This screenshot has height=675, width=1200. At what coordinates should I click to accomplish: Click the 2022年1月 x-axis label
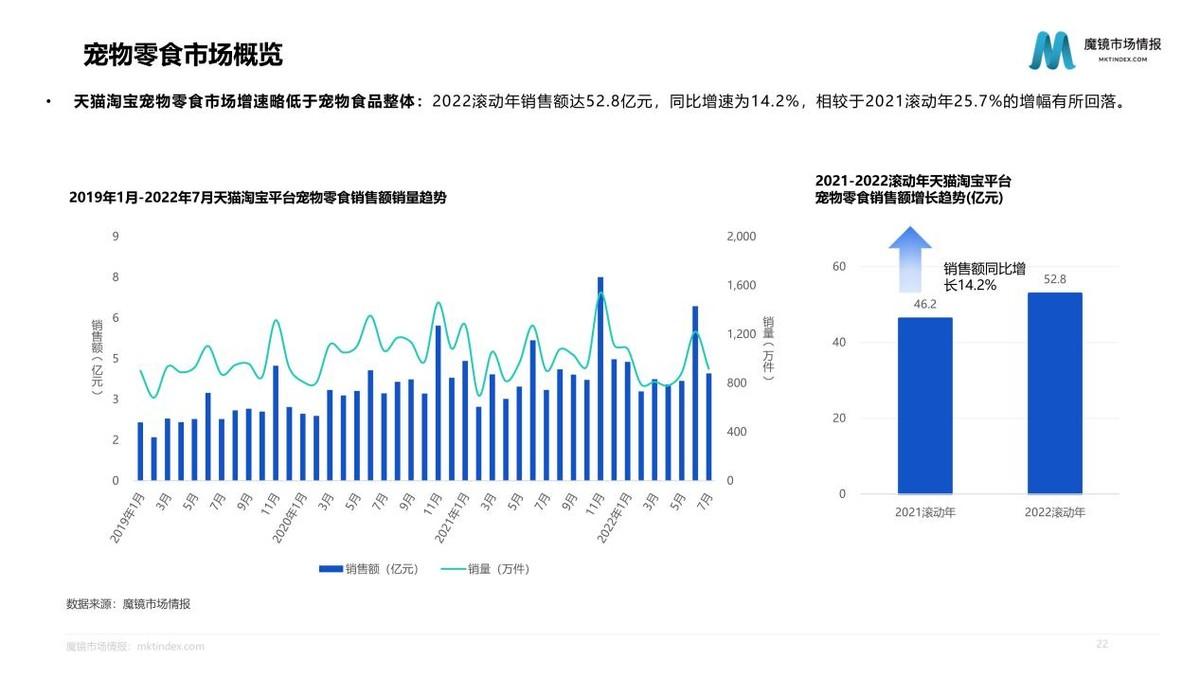[x=612, y=516]
